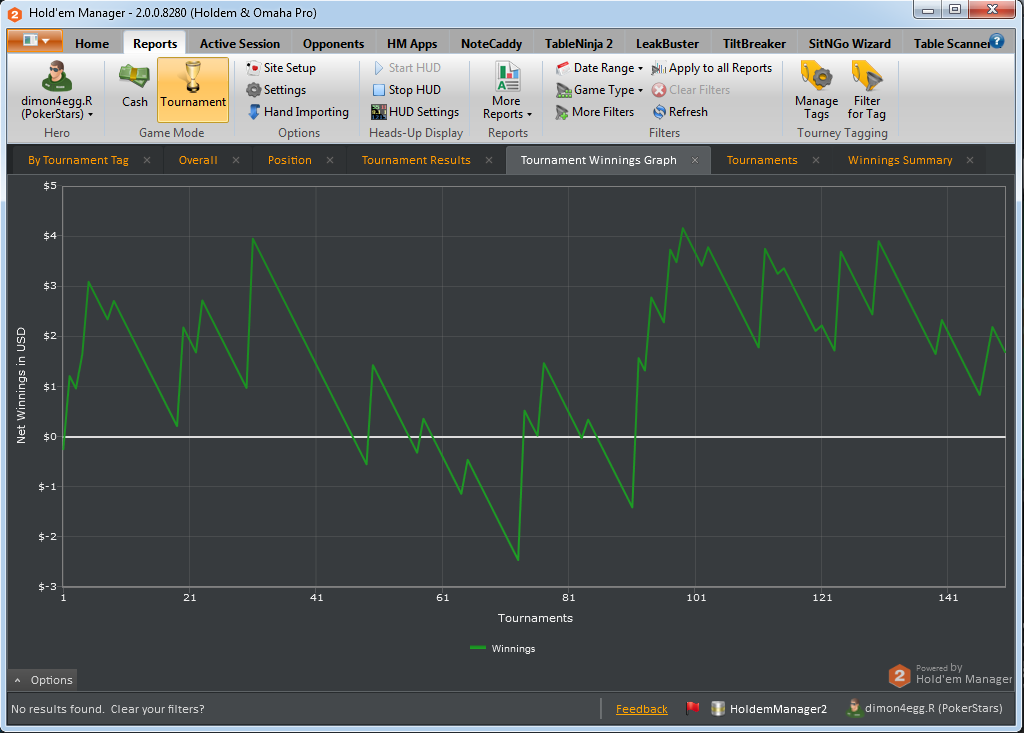
Task: Open the hero dimon4egg.R player selector
Action: click(x=57, y=90)
